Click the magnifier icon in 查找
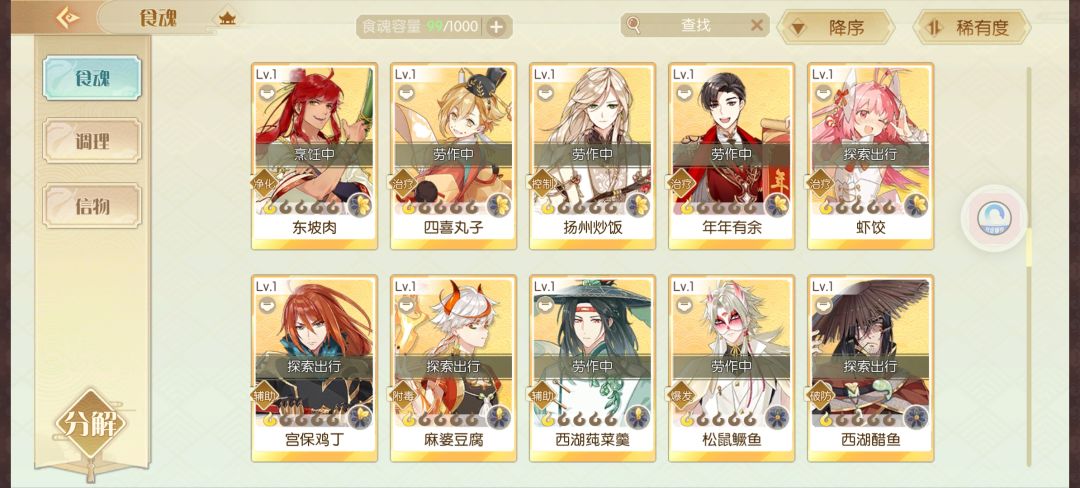 (x=633, y=25)
